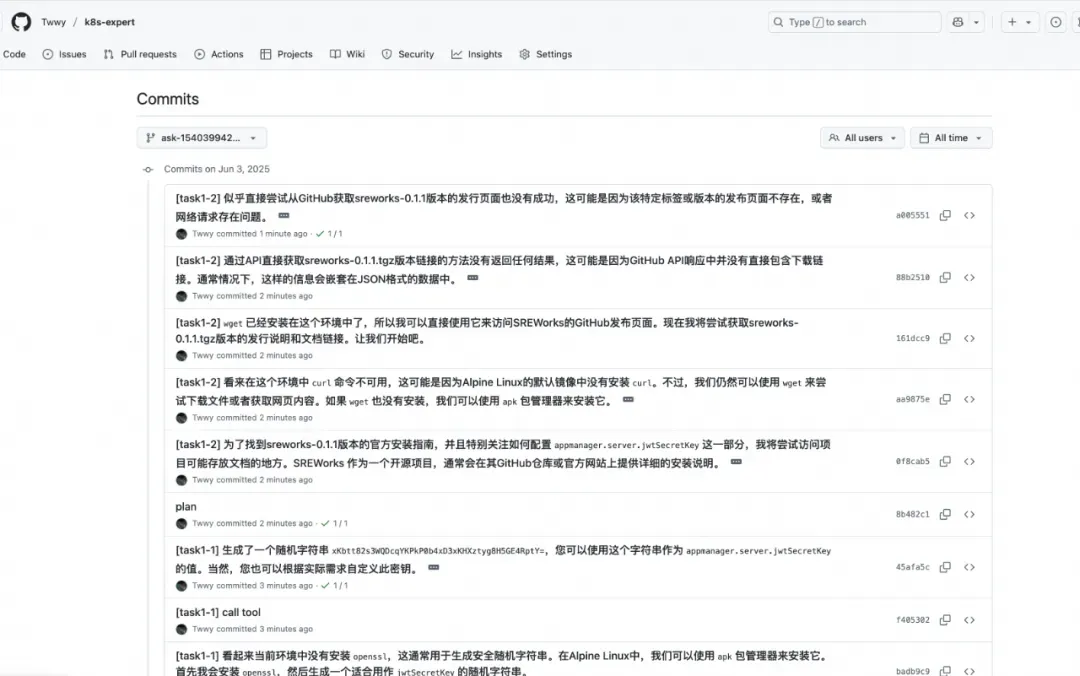
Task: Copy full SHA for commit a005551
Action: 945,215
